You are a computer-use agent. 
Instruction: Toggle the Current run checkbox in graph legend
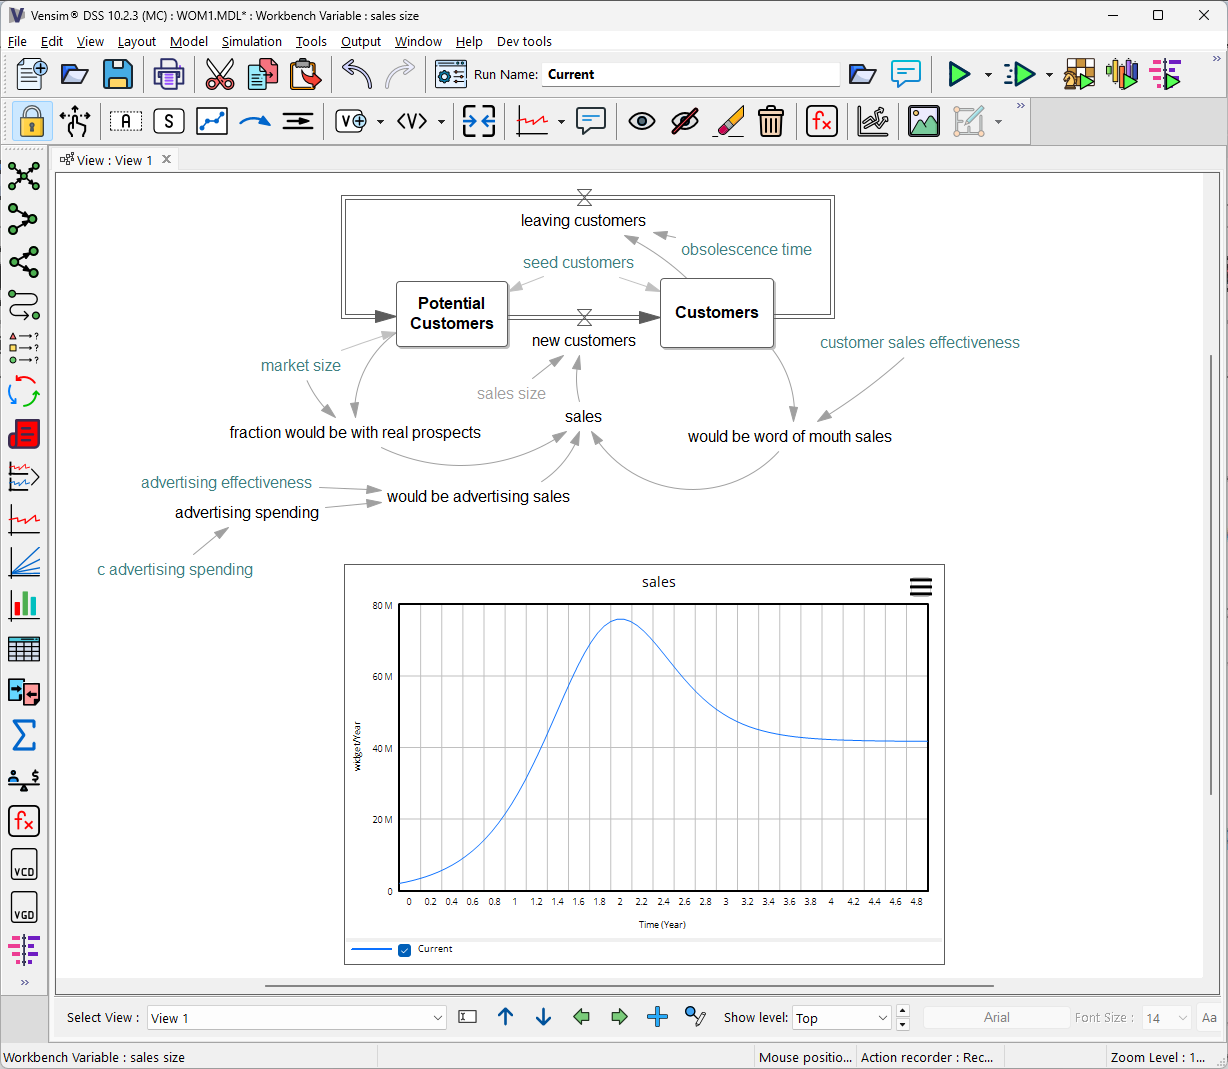coord(405,950)
